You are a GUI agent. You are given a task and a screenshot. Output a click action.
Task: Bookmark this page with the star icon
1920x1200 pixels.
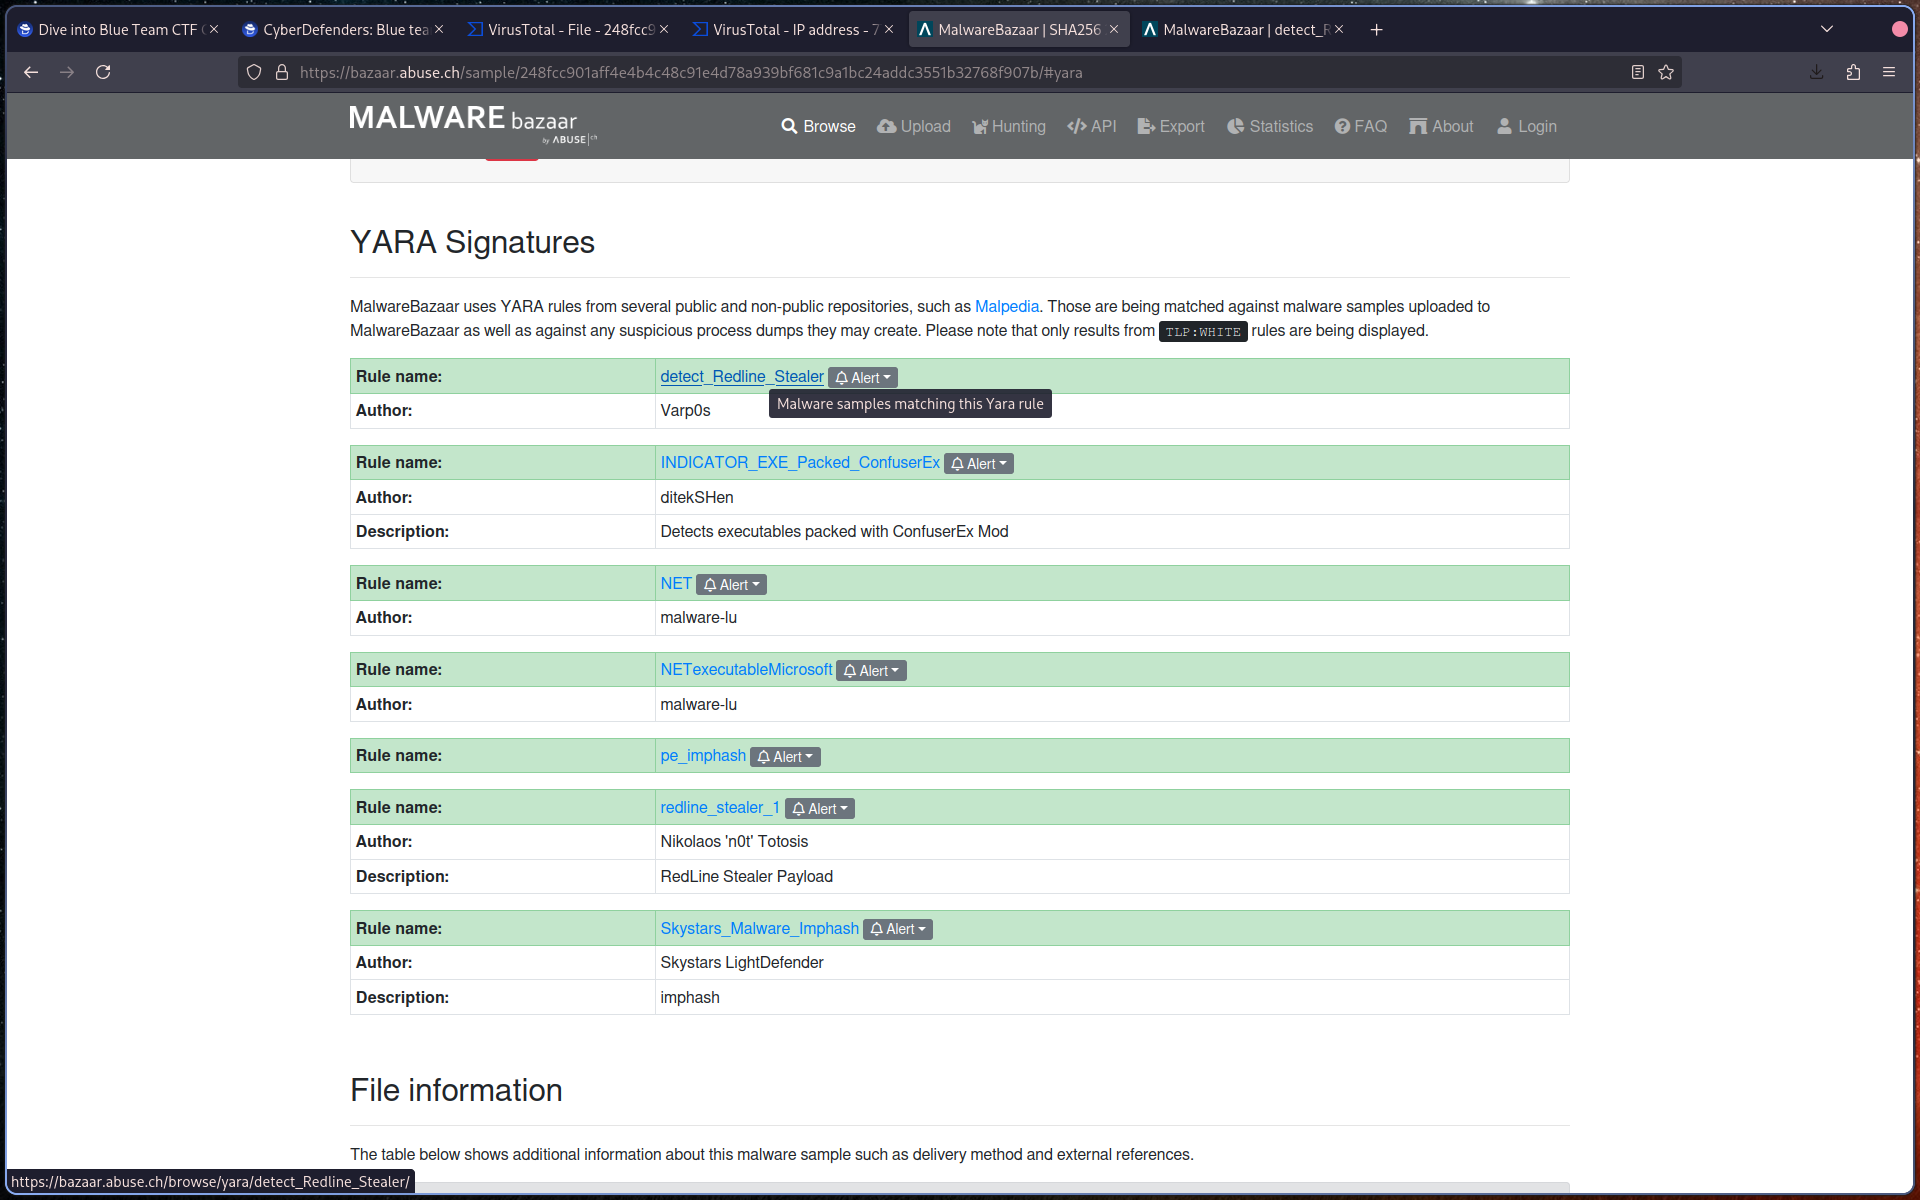[1666, 72]
